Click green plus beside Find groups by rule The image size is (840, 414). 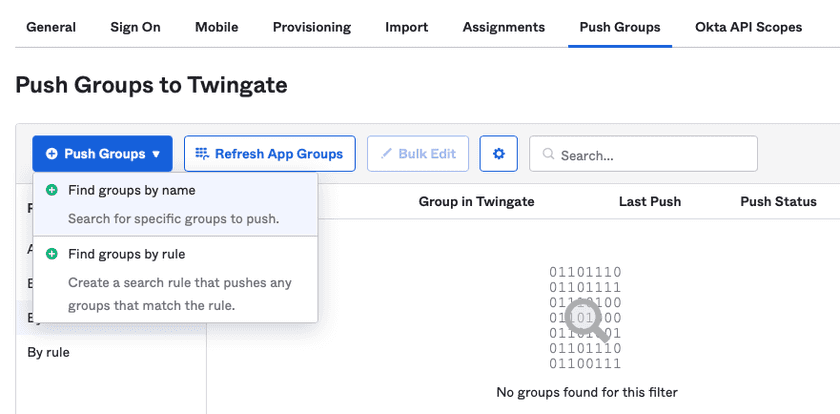coord(52,254)
